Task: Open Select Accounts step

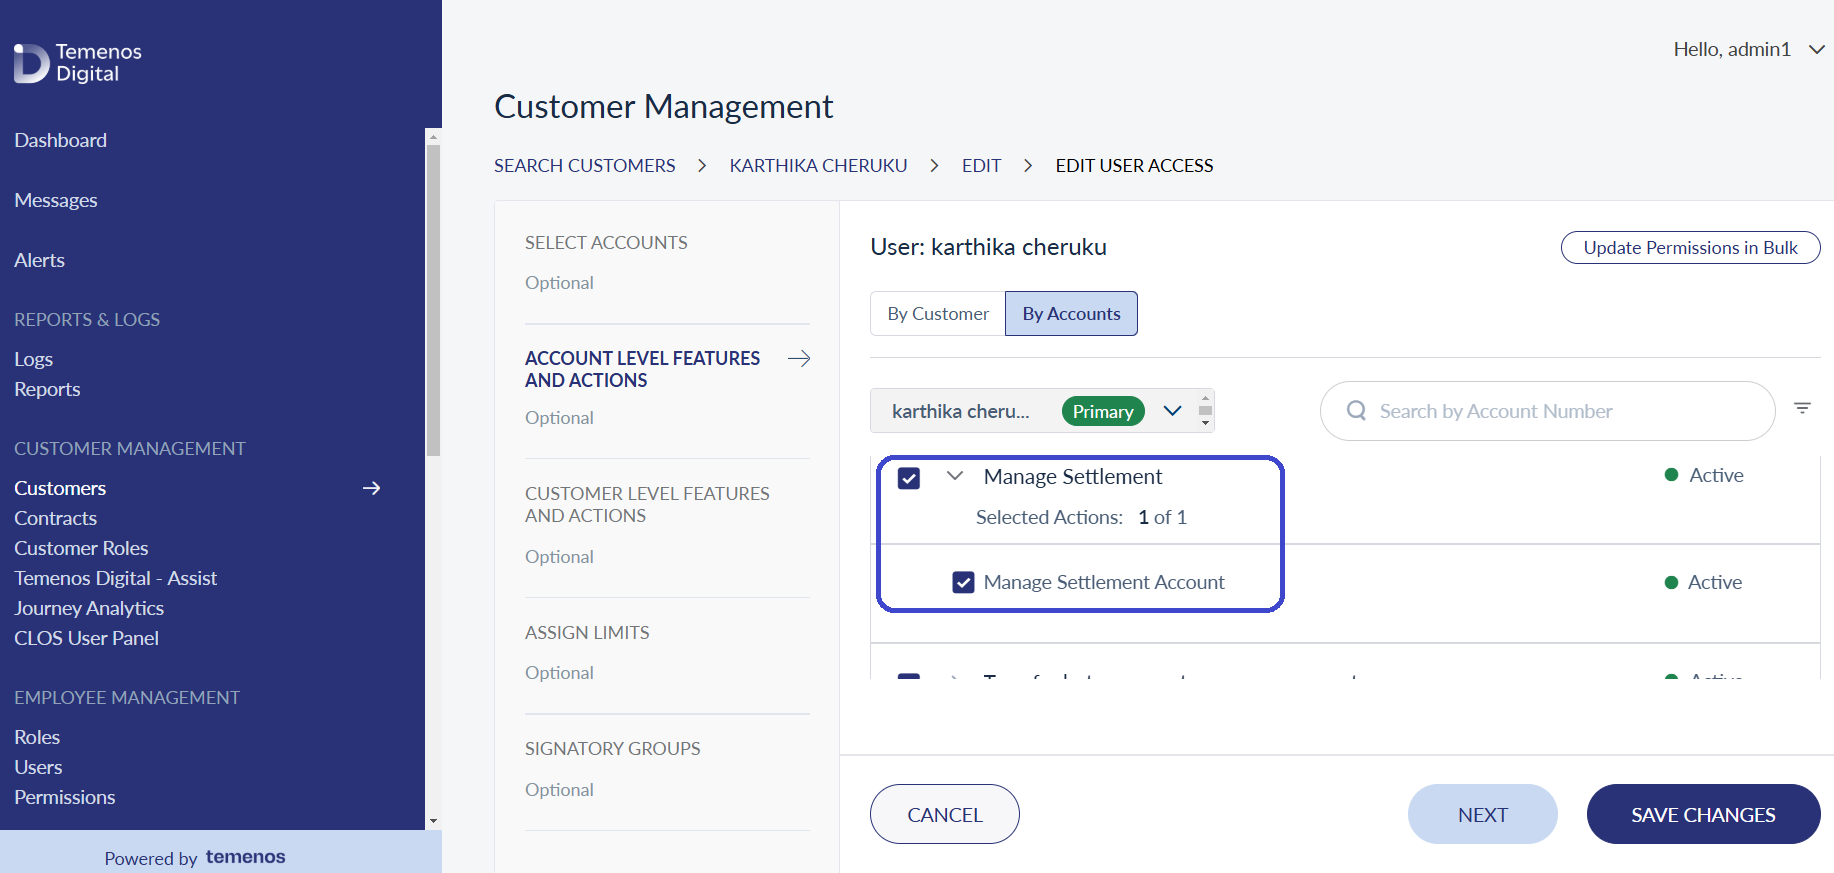Action: pos(606,243)
